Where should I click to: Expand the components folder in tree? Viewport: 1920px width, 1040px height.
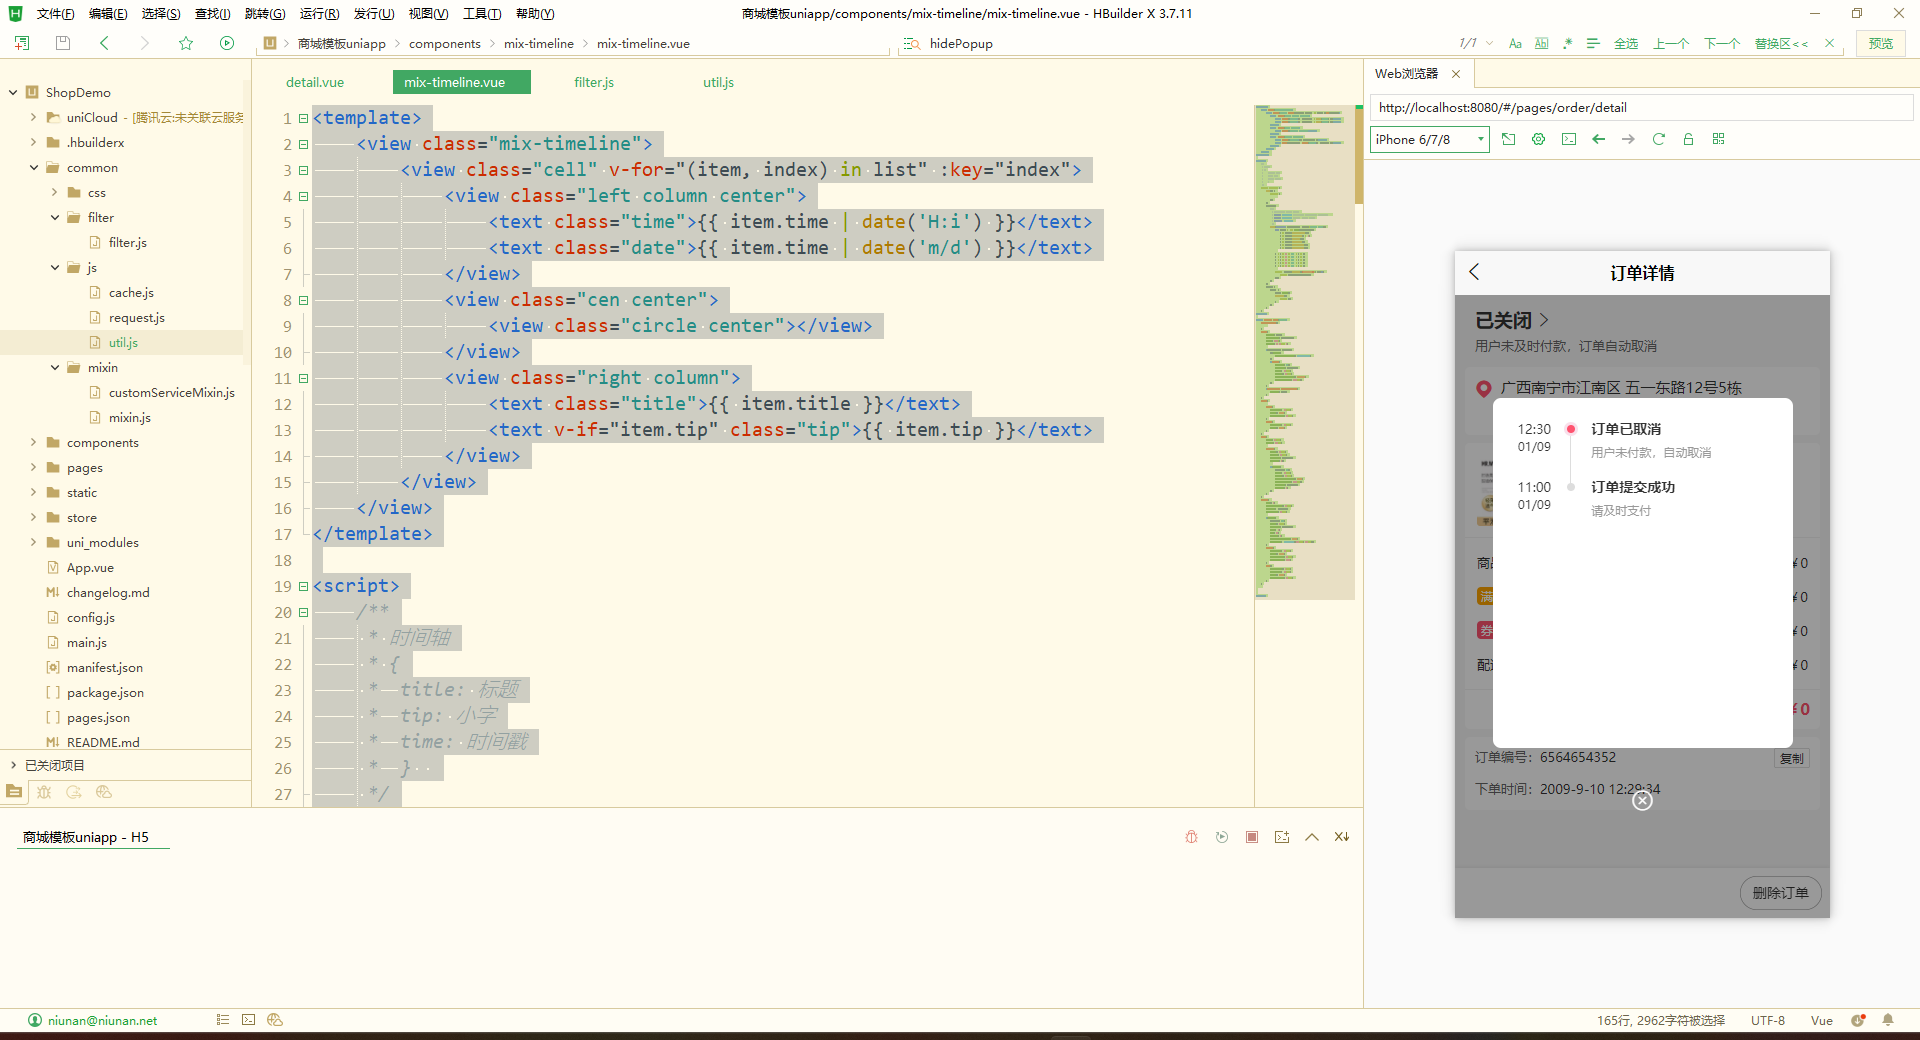(34, 442)
